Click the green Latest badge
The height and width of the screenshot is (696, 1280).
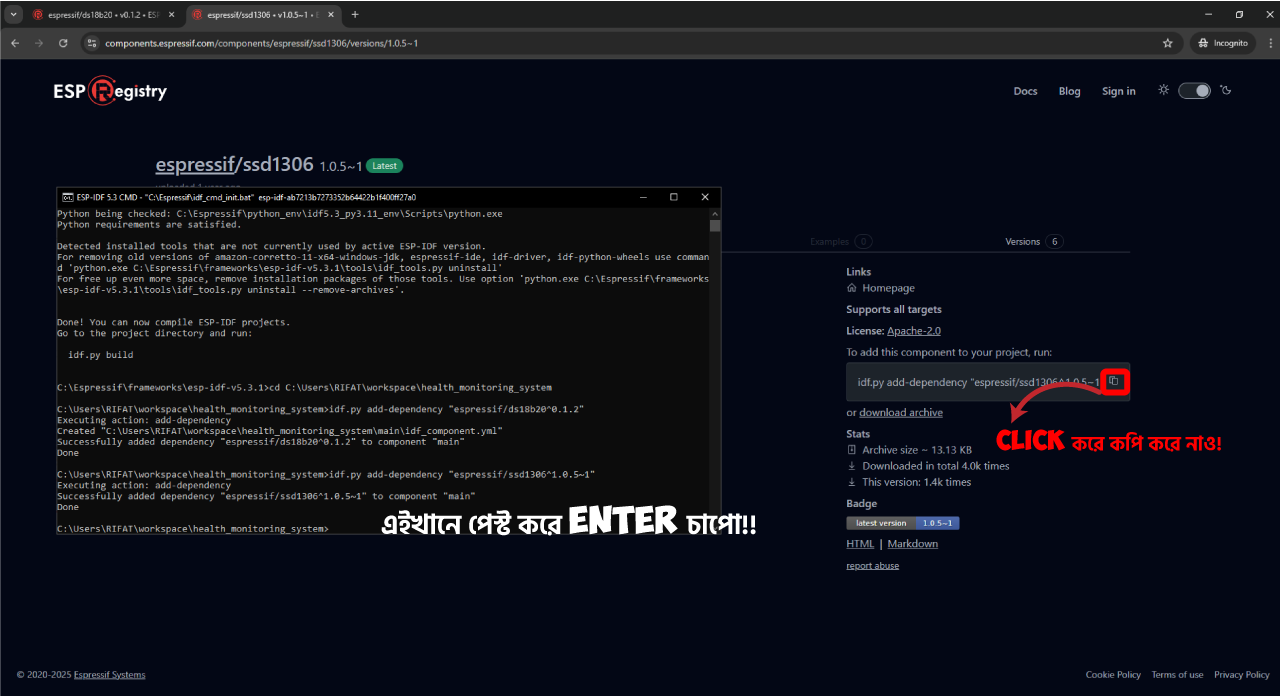tap(384, 166)
